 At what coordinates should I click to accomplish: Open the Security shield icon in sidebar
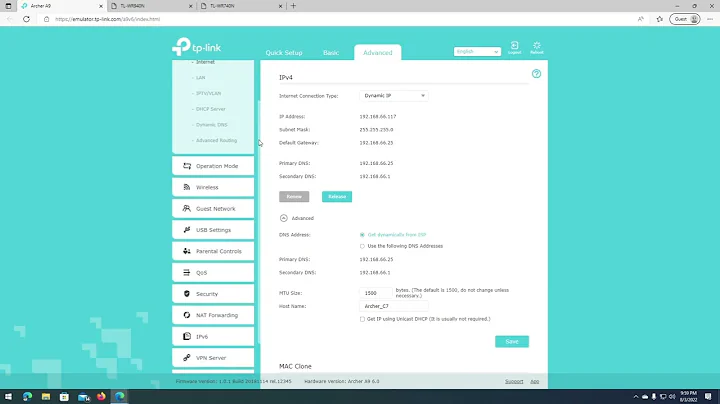click(x=186, y=294)
